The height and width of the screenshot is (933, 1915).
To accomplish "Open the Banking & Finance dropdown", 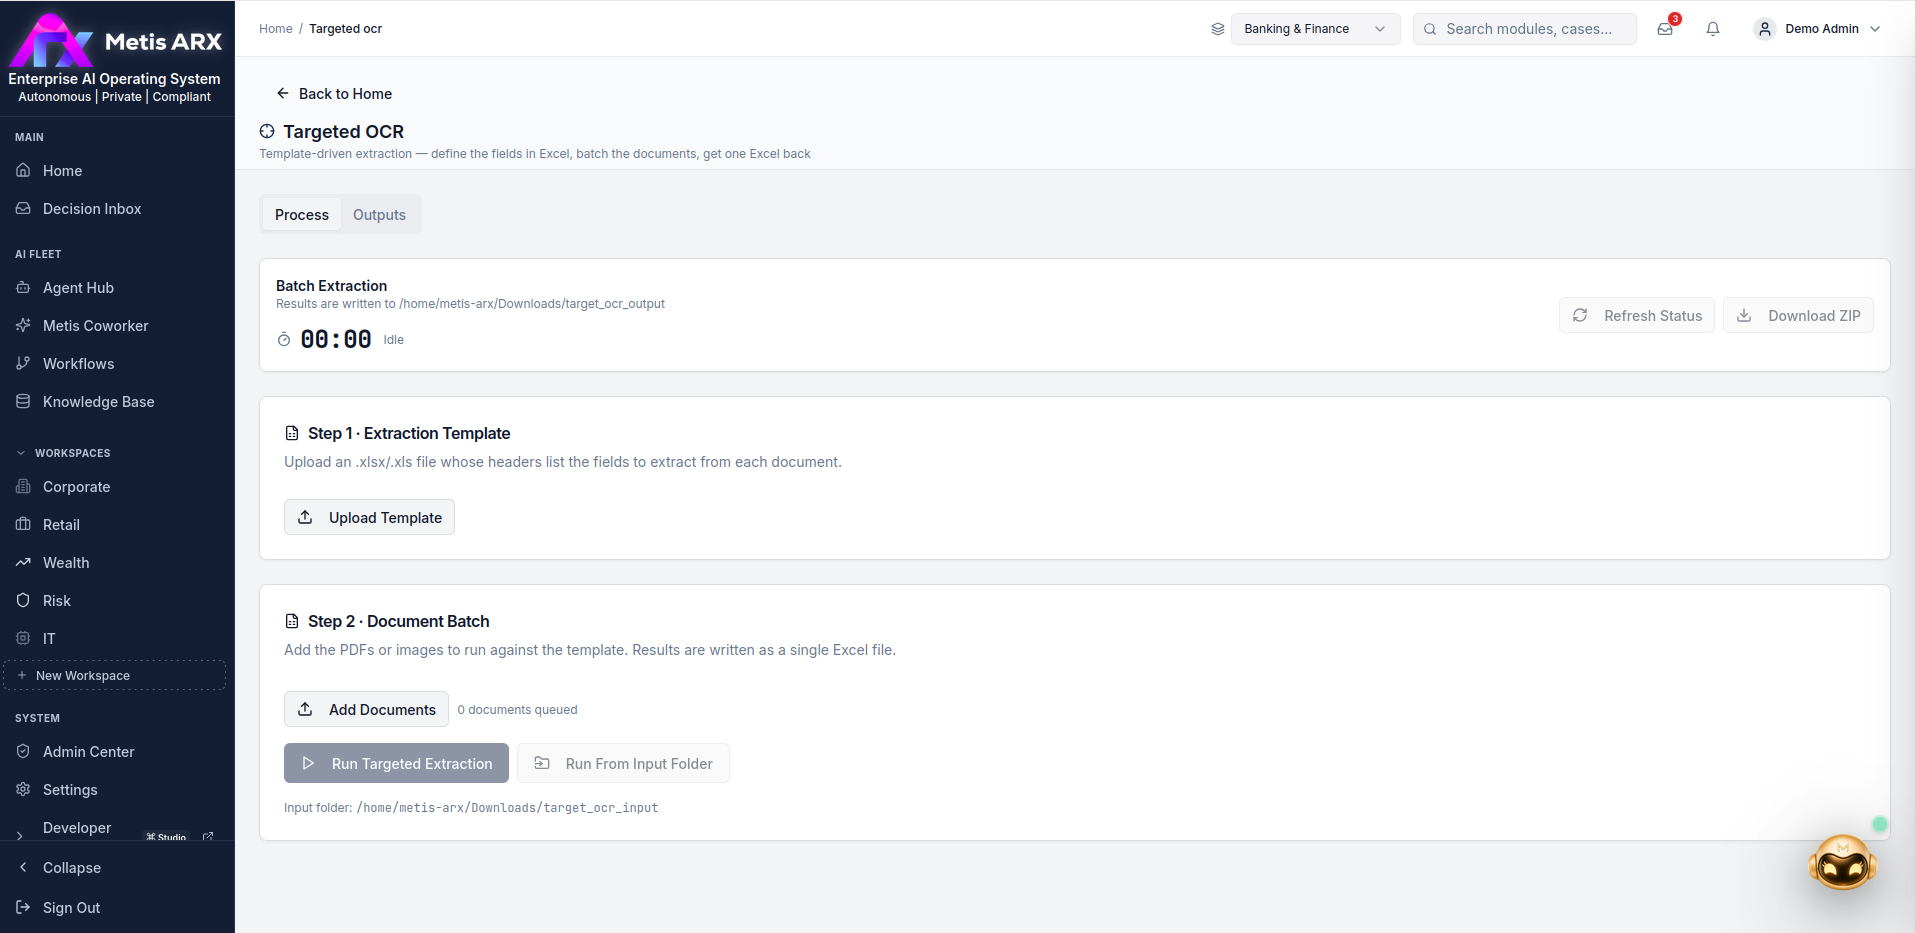I will point(1315,29).
